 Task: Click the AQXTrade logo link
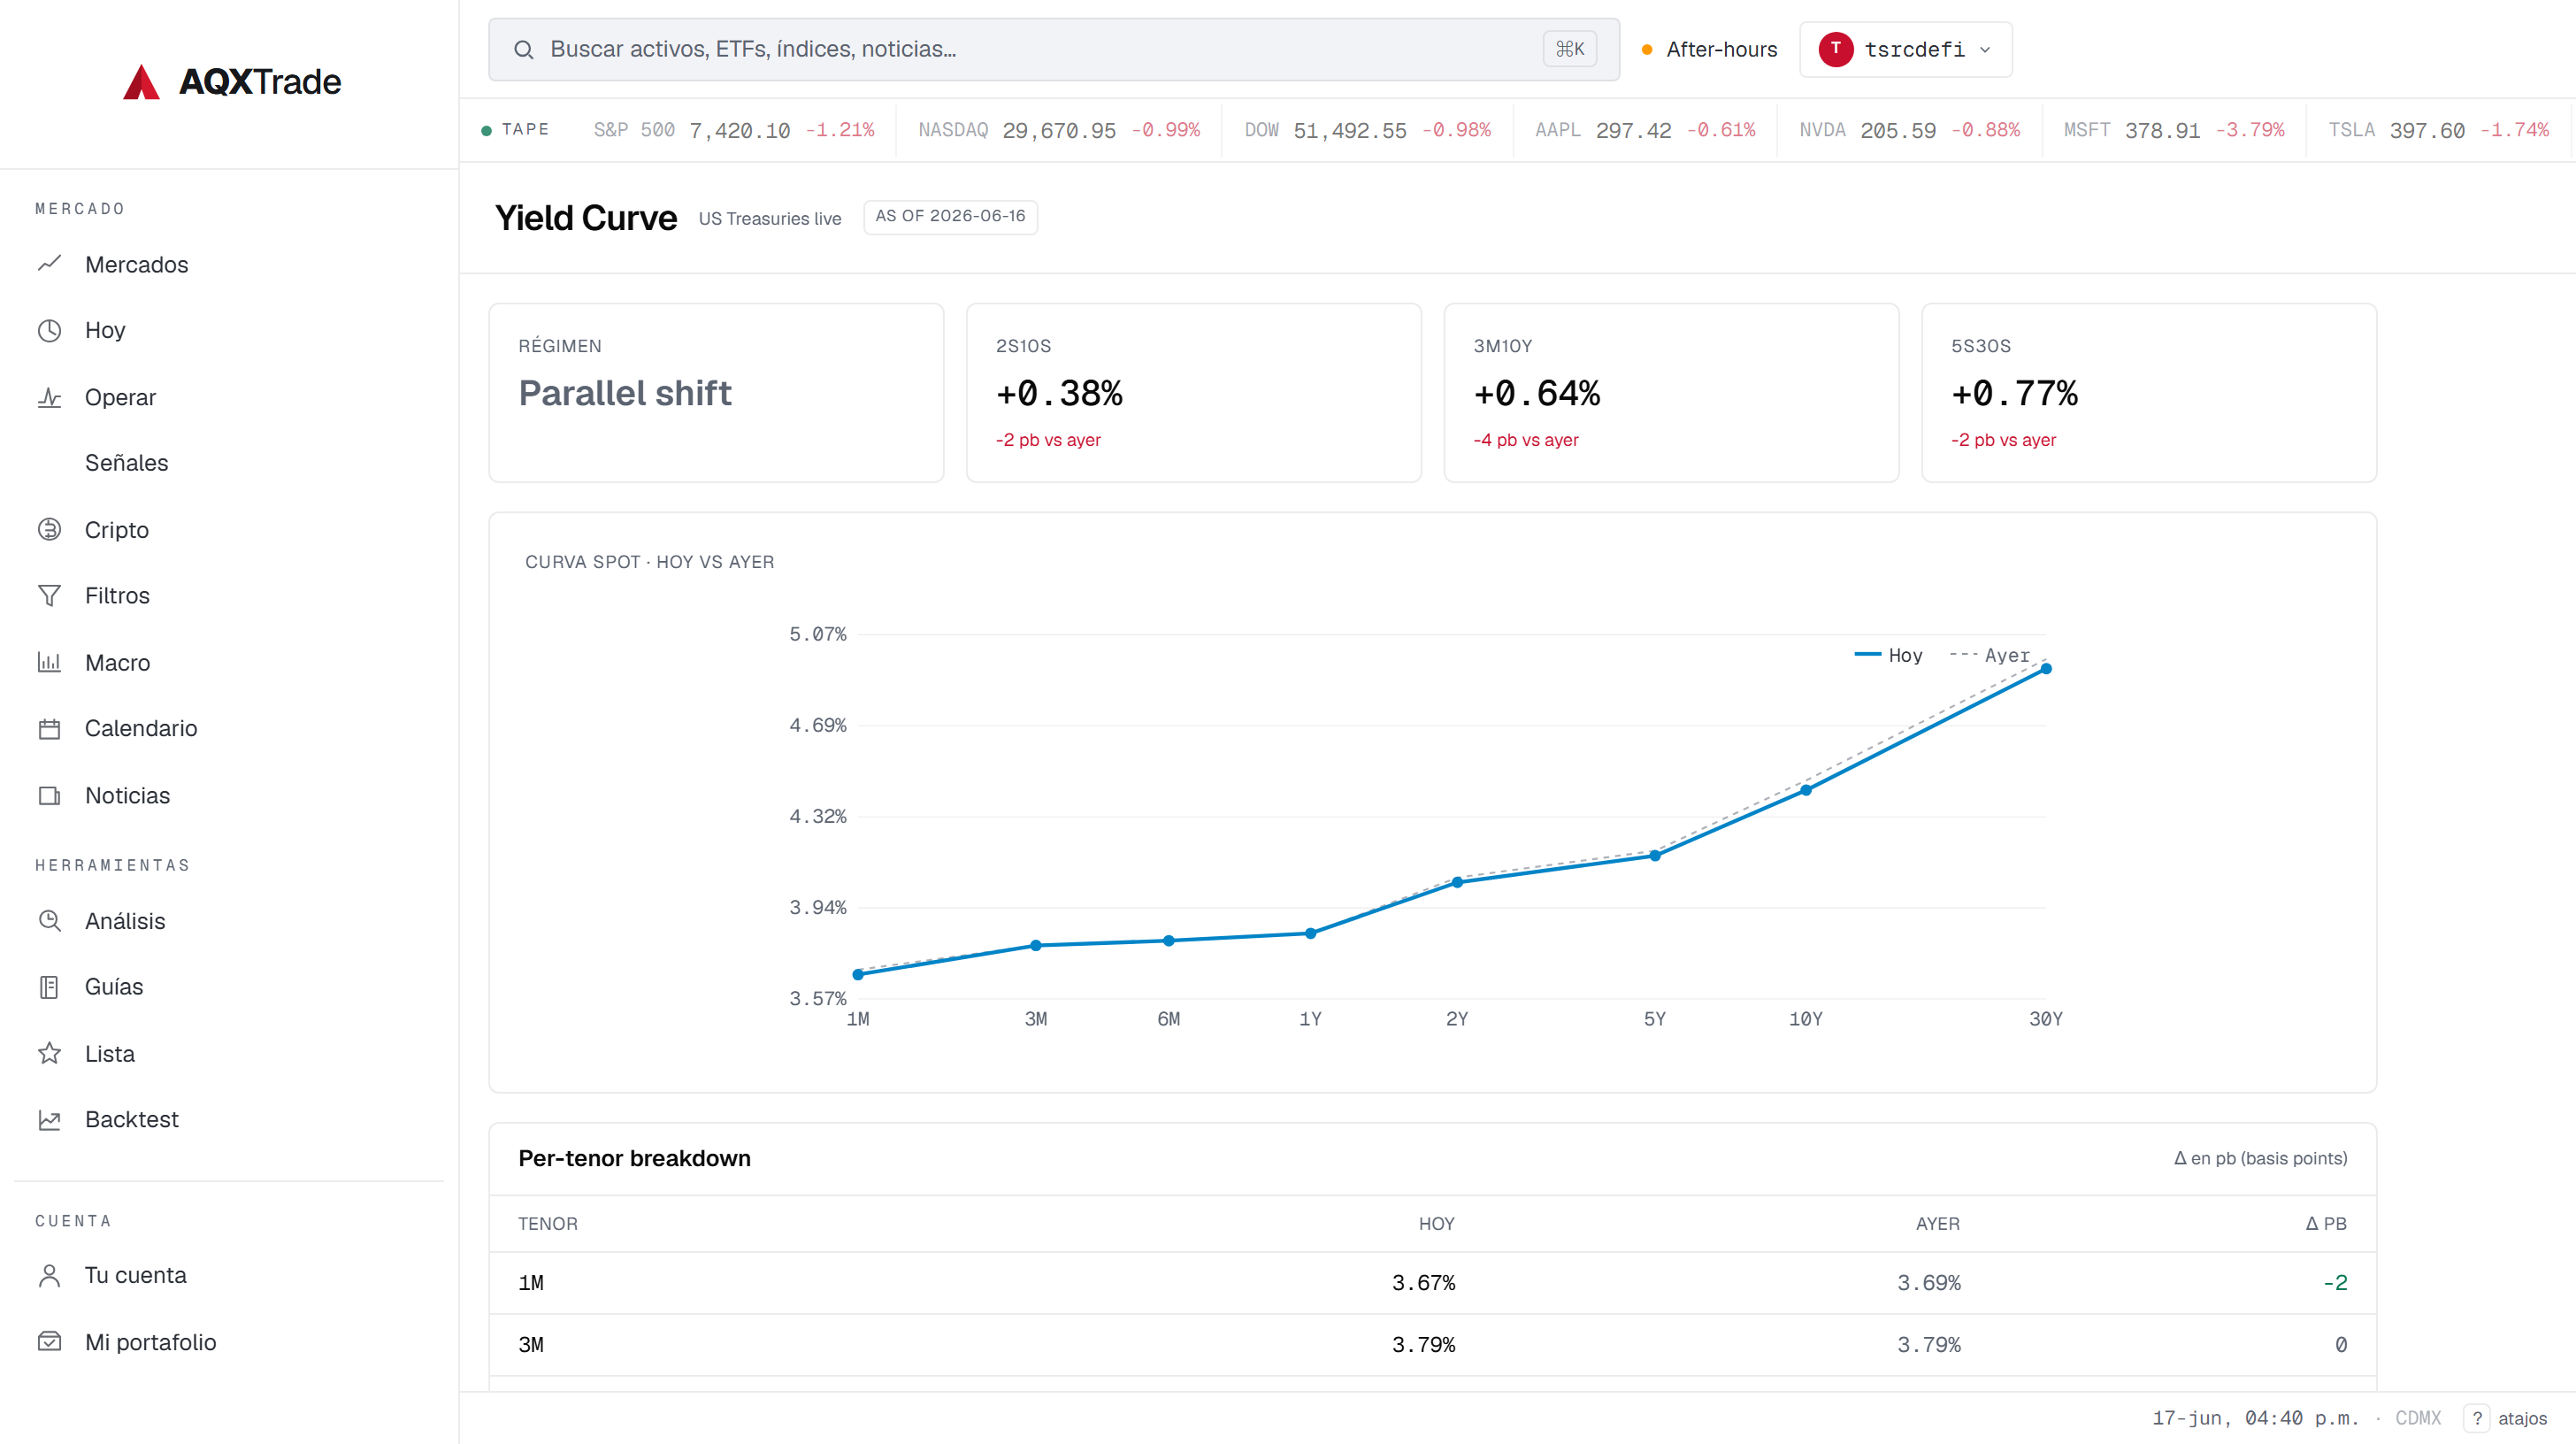point(232,82)
